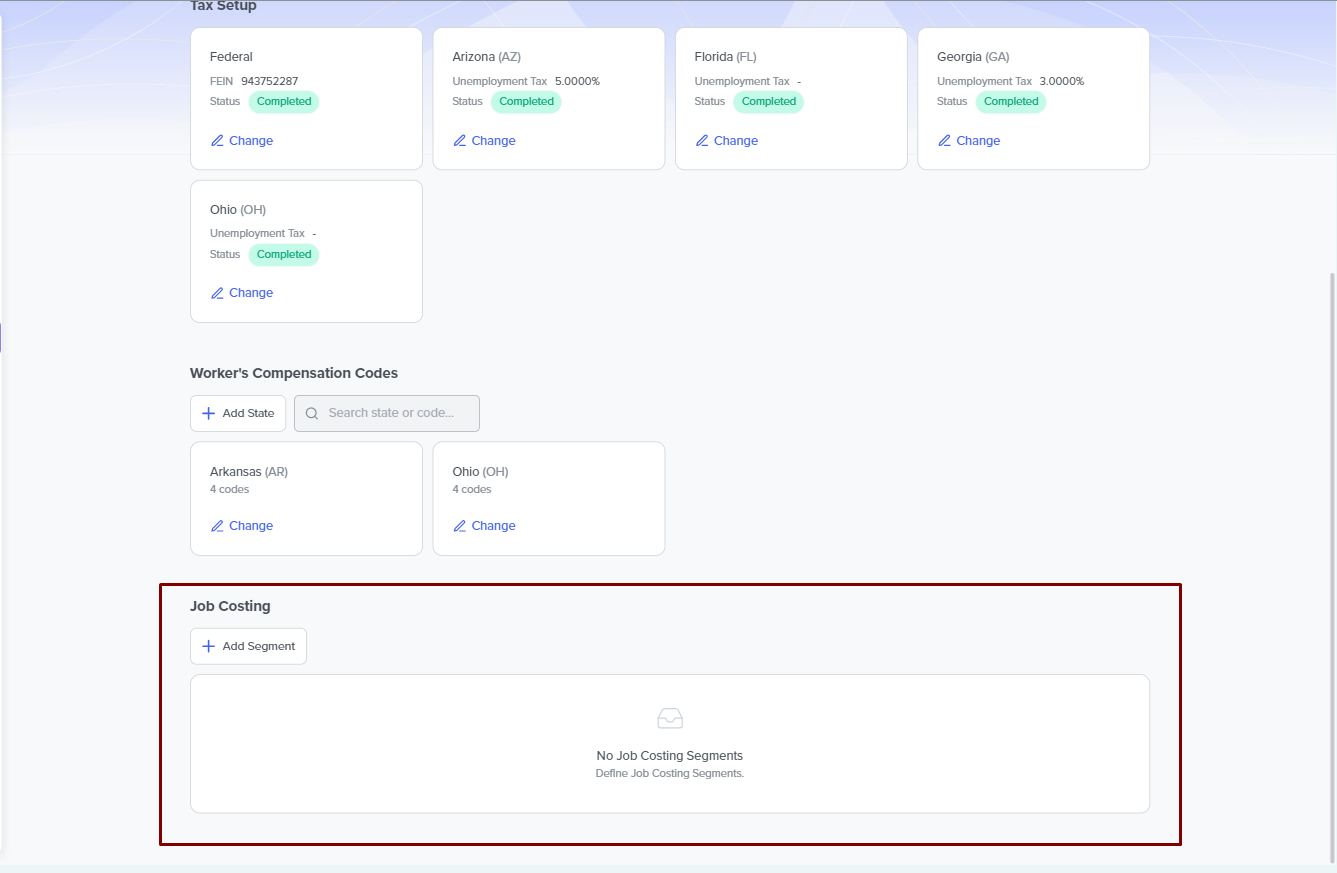Click No Job Costing Segments message
This screenshot has height=873, width=1337.
click(x=670, y=756)
